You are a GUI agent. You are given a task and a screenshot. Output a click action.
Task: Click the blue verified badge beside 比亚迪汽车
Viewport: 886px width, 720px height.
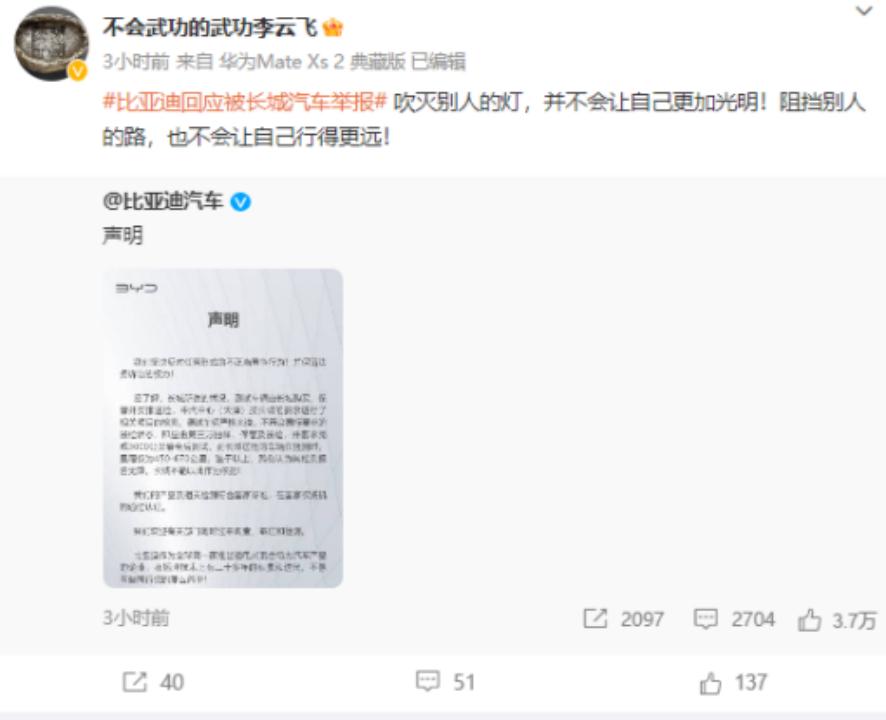coord(241,202)
